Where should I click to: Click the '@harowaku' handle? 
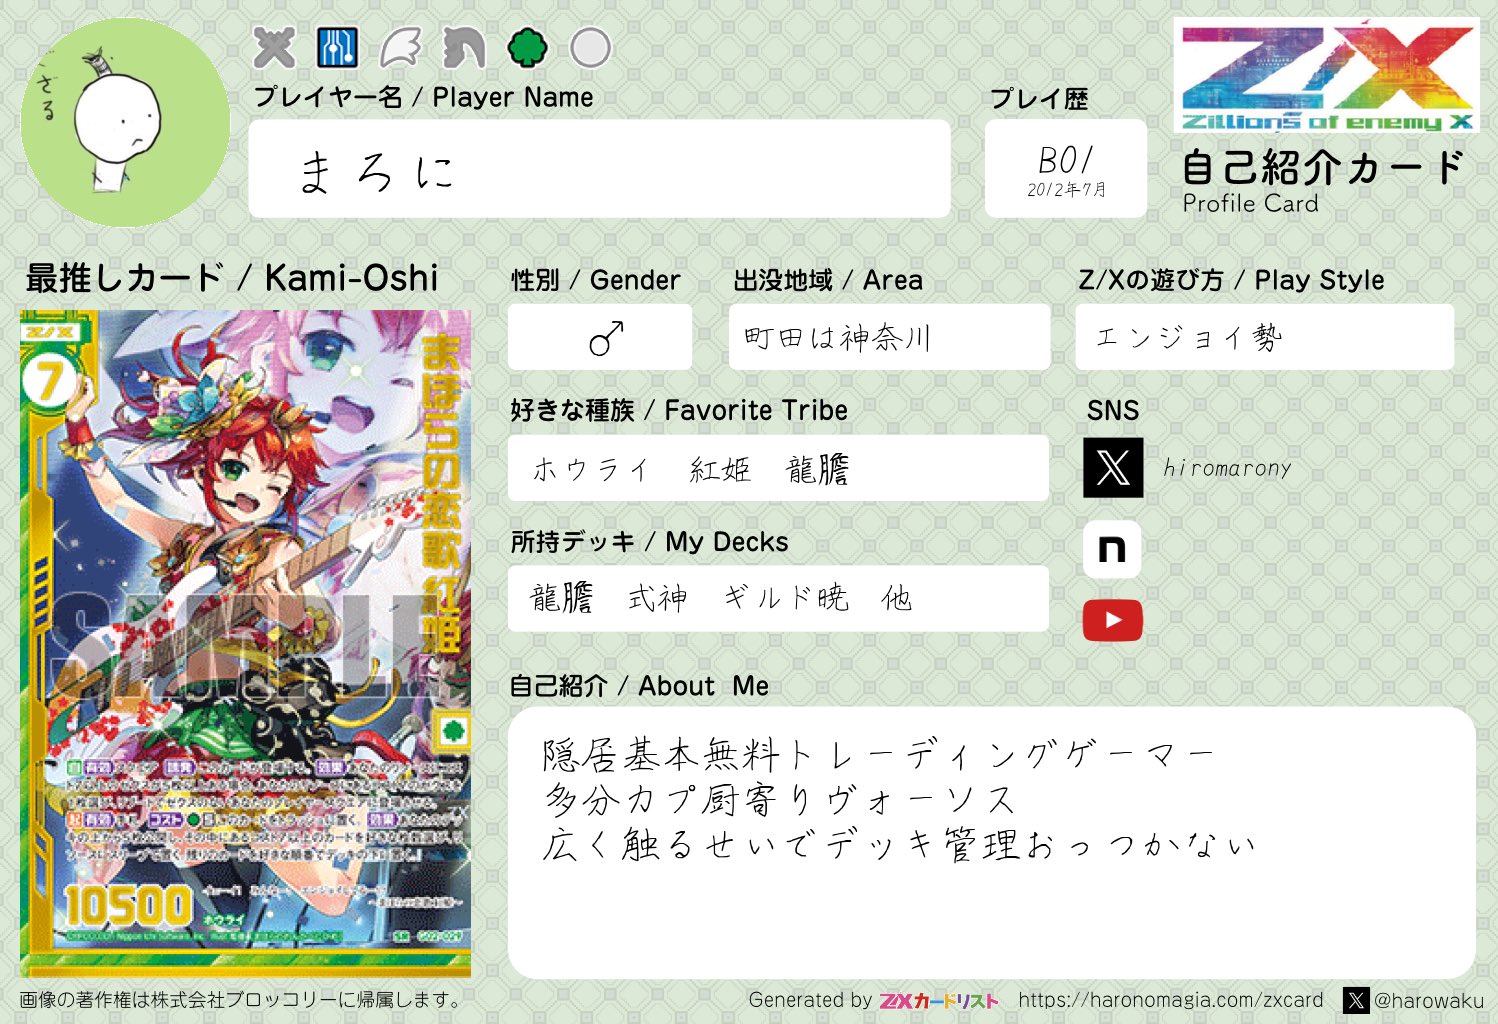[1429, 1000]
